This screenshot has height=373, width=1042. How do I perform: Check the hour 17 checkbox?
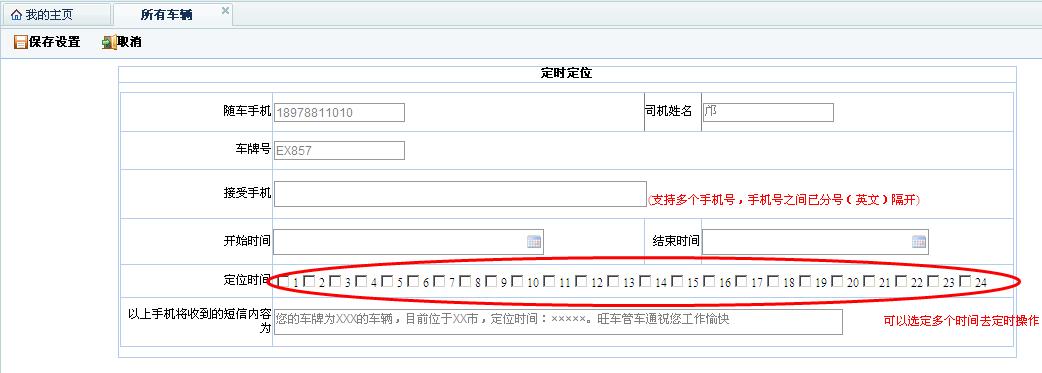pos(741,282)
